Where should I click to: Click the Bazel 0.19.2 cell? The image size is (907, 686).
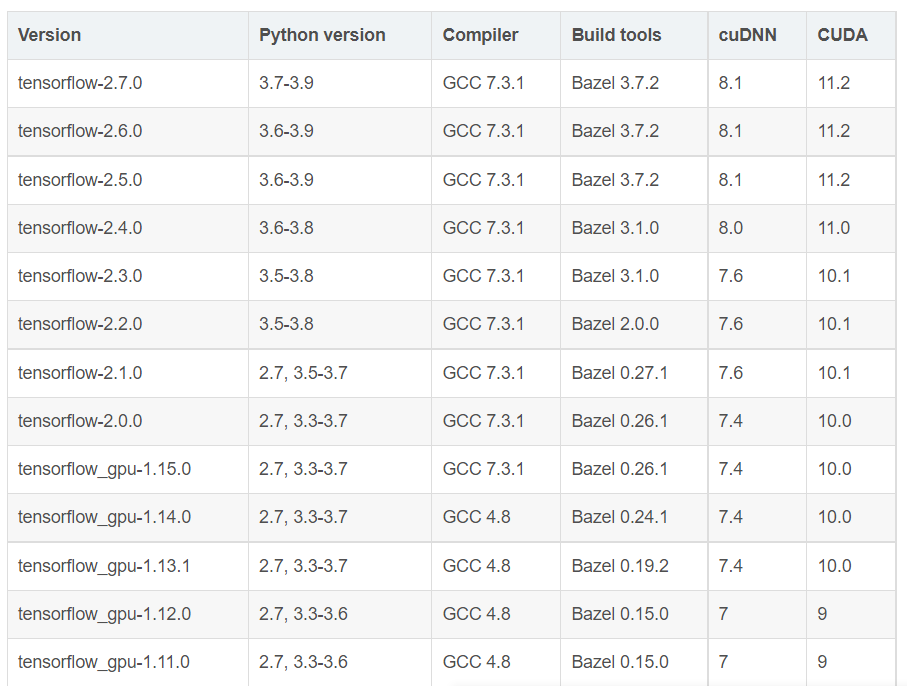pos(620,566)
